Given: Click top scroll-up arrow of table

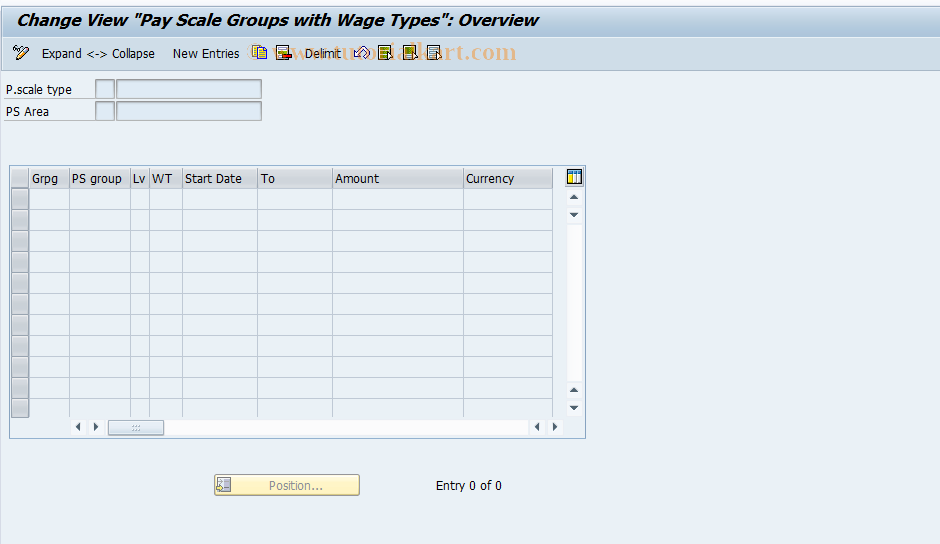Looking at the screenshot, I should tap(574, 197).
